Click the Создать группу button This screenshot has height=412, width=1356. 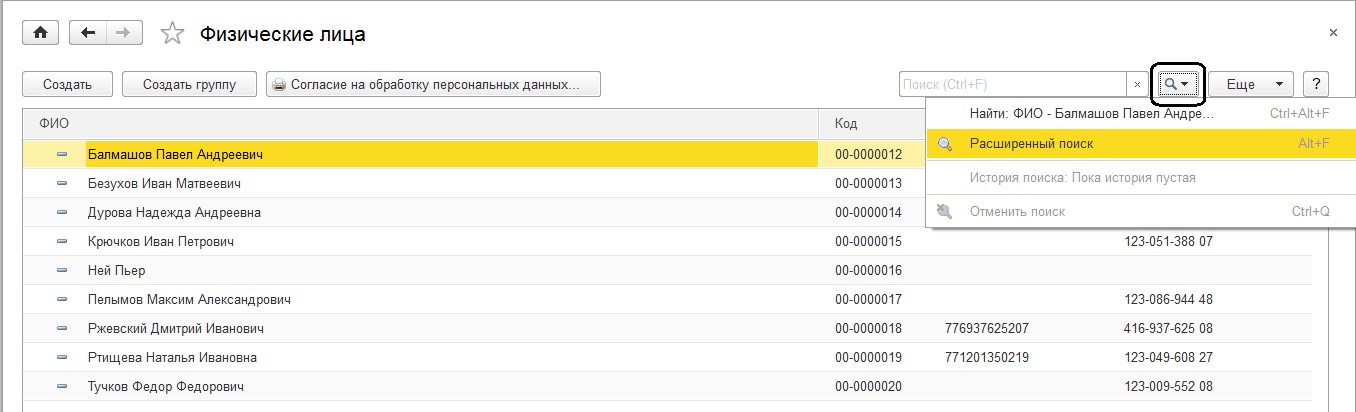189,85
